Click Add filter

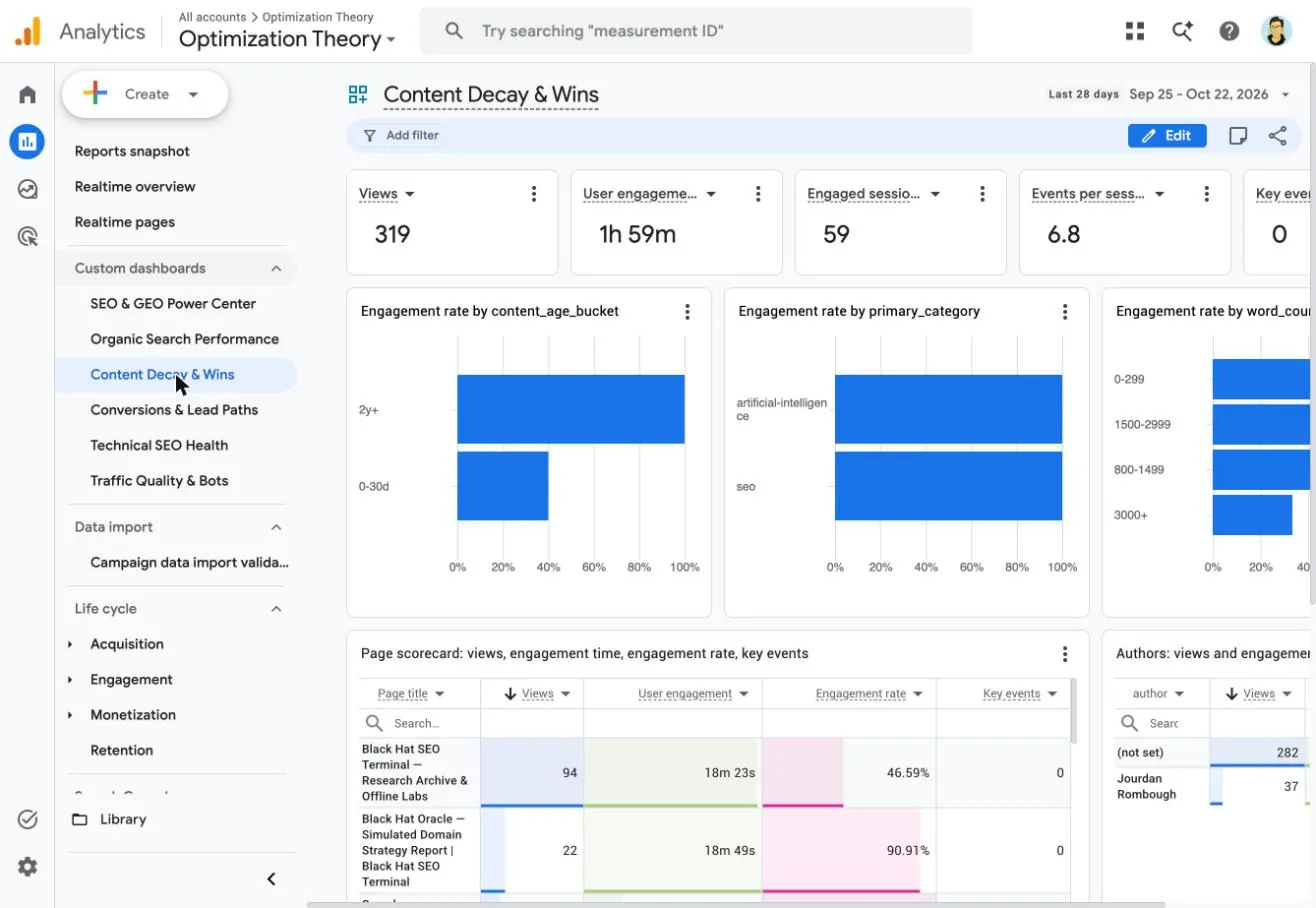tap(400, 136)
